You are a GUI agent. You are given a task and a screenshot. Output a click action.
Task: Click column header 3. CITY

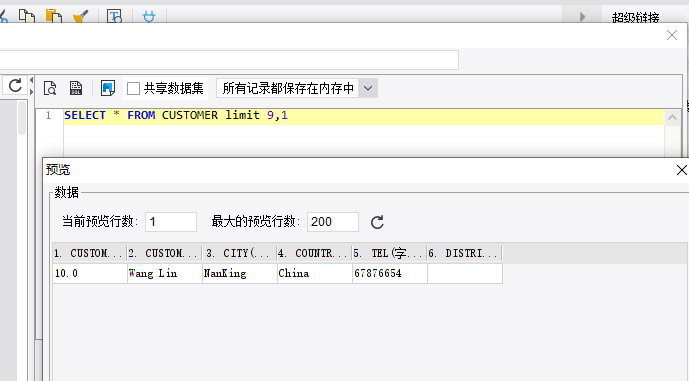tap(239, 253)
